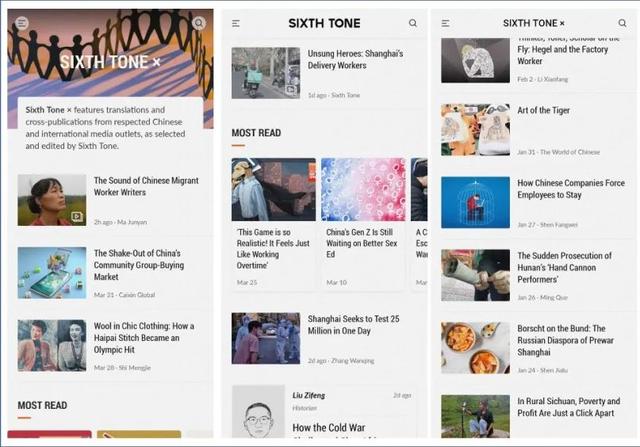This screenshot has height=447, width=640.
Task: Click SIXTH TONE logo in middle screen header
Action: [x=324, y=23]
